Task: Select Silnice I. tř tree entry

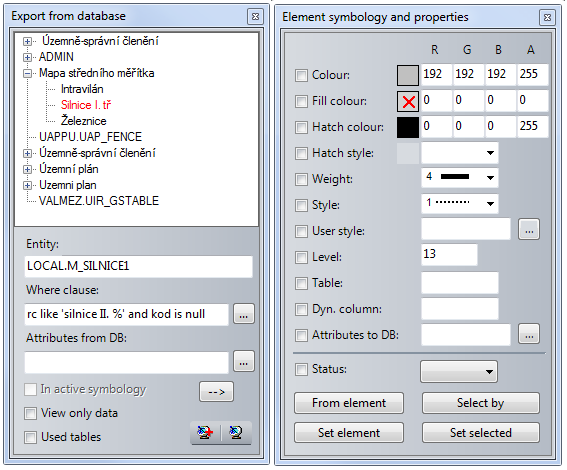Action: click(86, 105)
